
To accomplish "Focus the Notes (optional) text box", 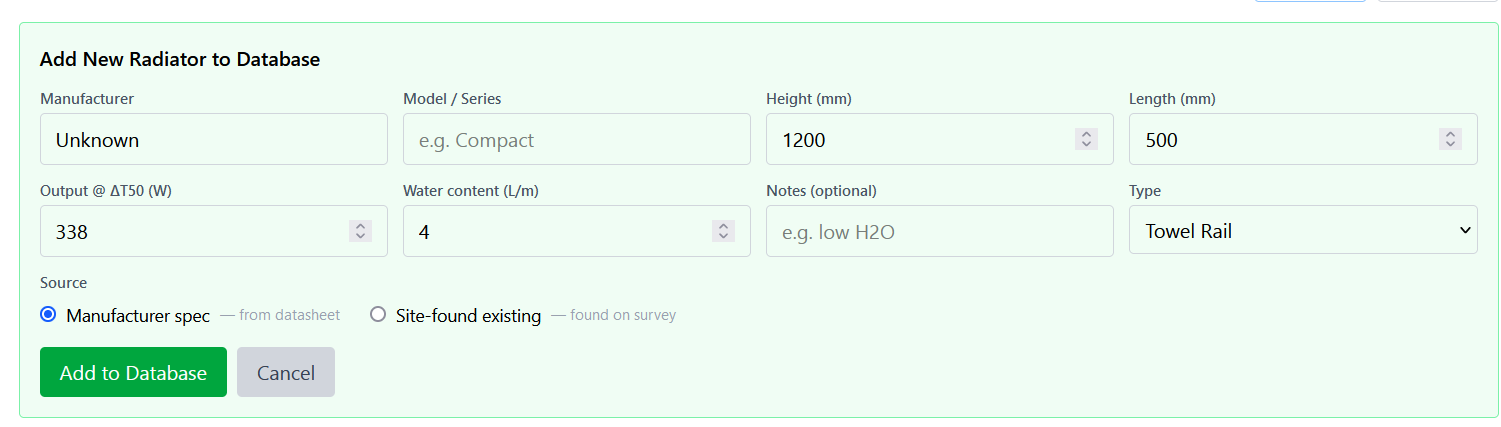I will pos(939,232).
